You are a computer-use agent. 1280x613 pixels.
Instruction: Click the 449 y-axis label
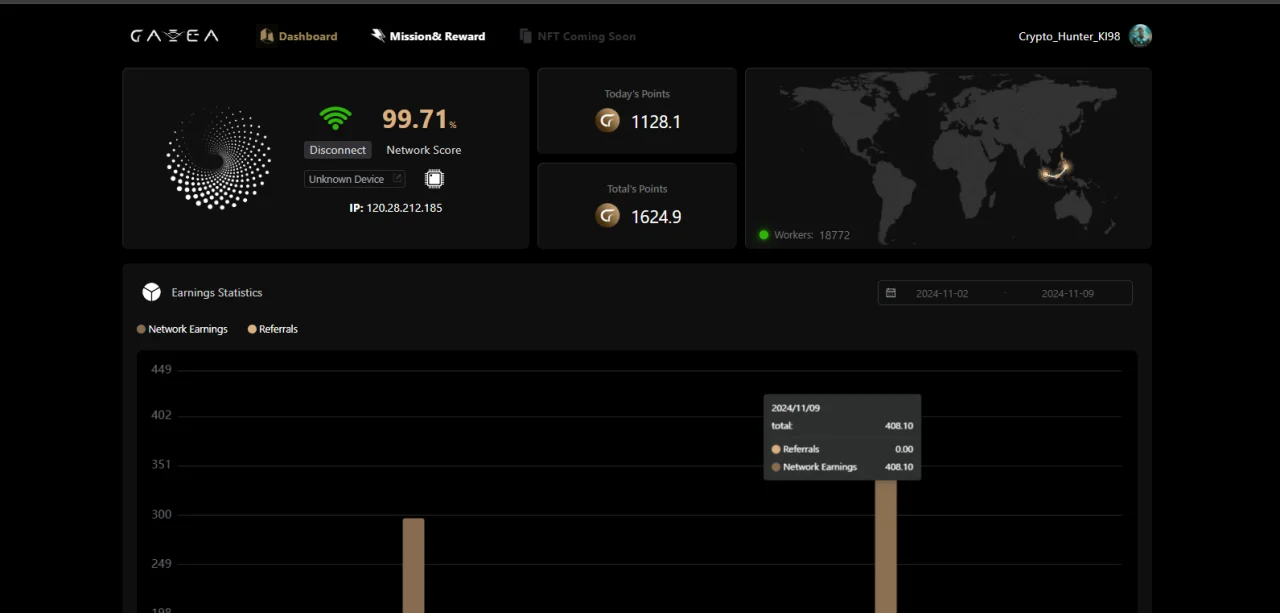tap(161, 370)
